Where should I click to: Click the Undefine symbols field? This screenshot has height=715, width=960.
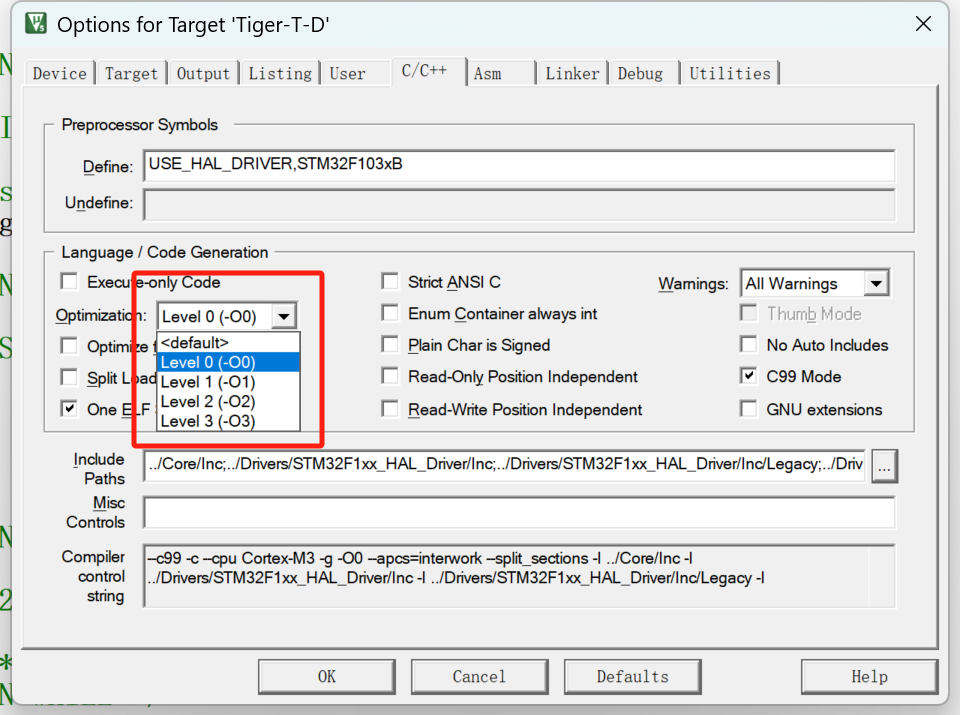pyautogui.click(x=519, y=204)
